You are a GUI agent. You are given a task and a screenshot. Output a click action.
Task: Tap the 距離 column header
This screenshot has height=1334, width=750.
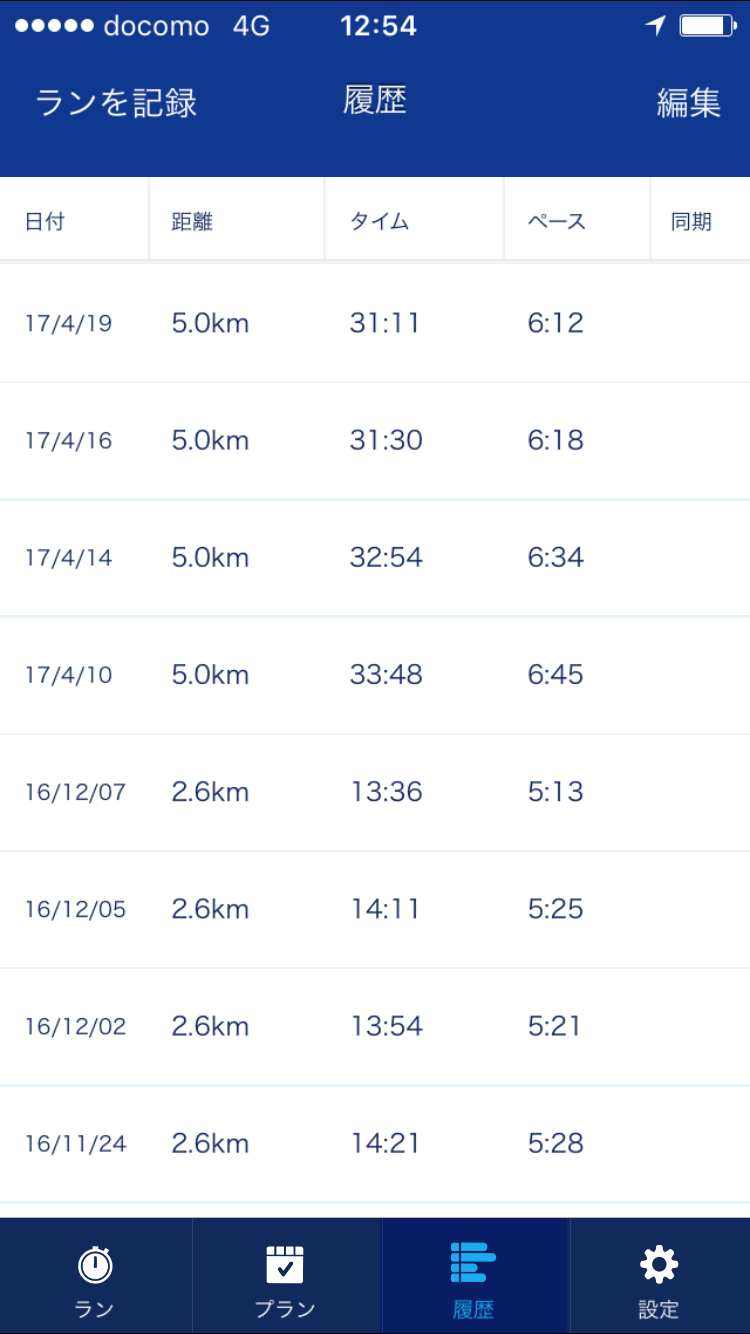(x=192, y=221)
